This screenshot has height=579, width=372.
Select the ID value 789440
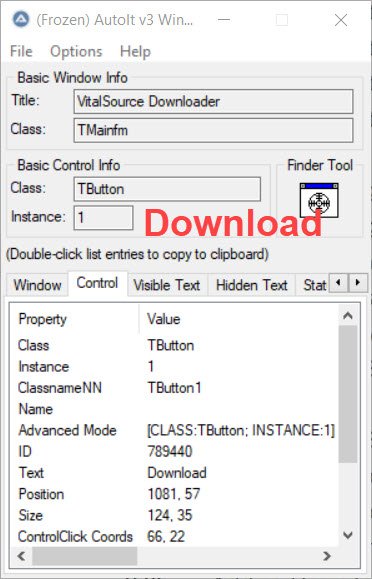click(x=170, y=452)
